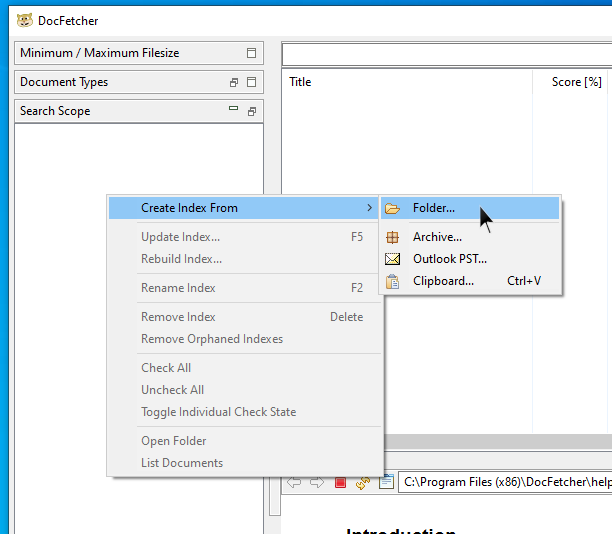Viewport: 612px width, 534px height.
Task: Choose Open Folder menu entry
Action: click(243, 441)
